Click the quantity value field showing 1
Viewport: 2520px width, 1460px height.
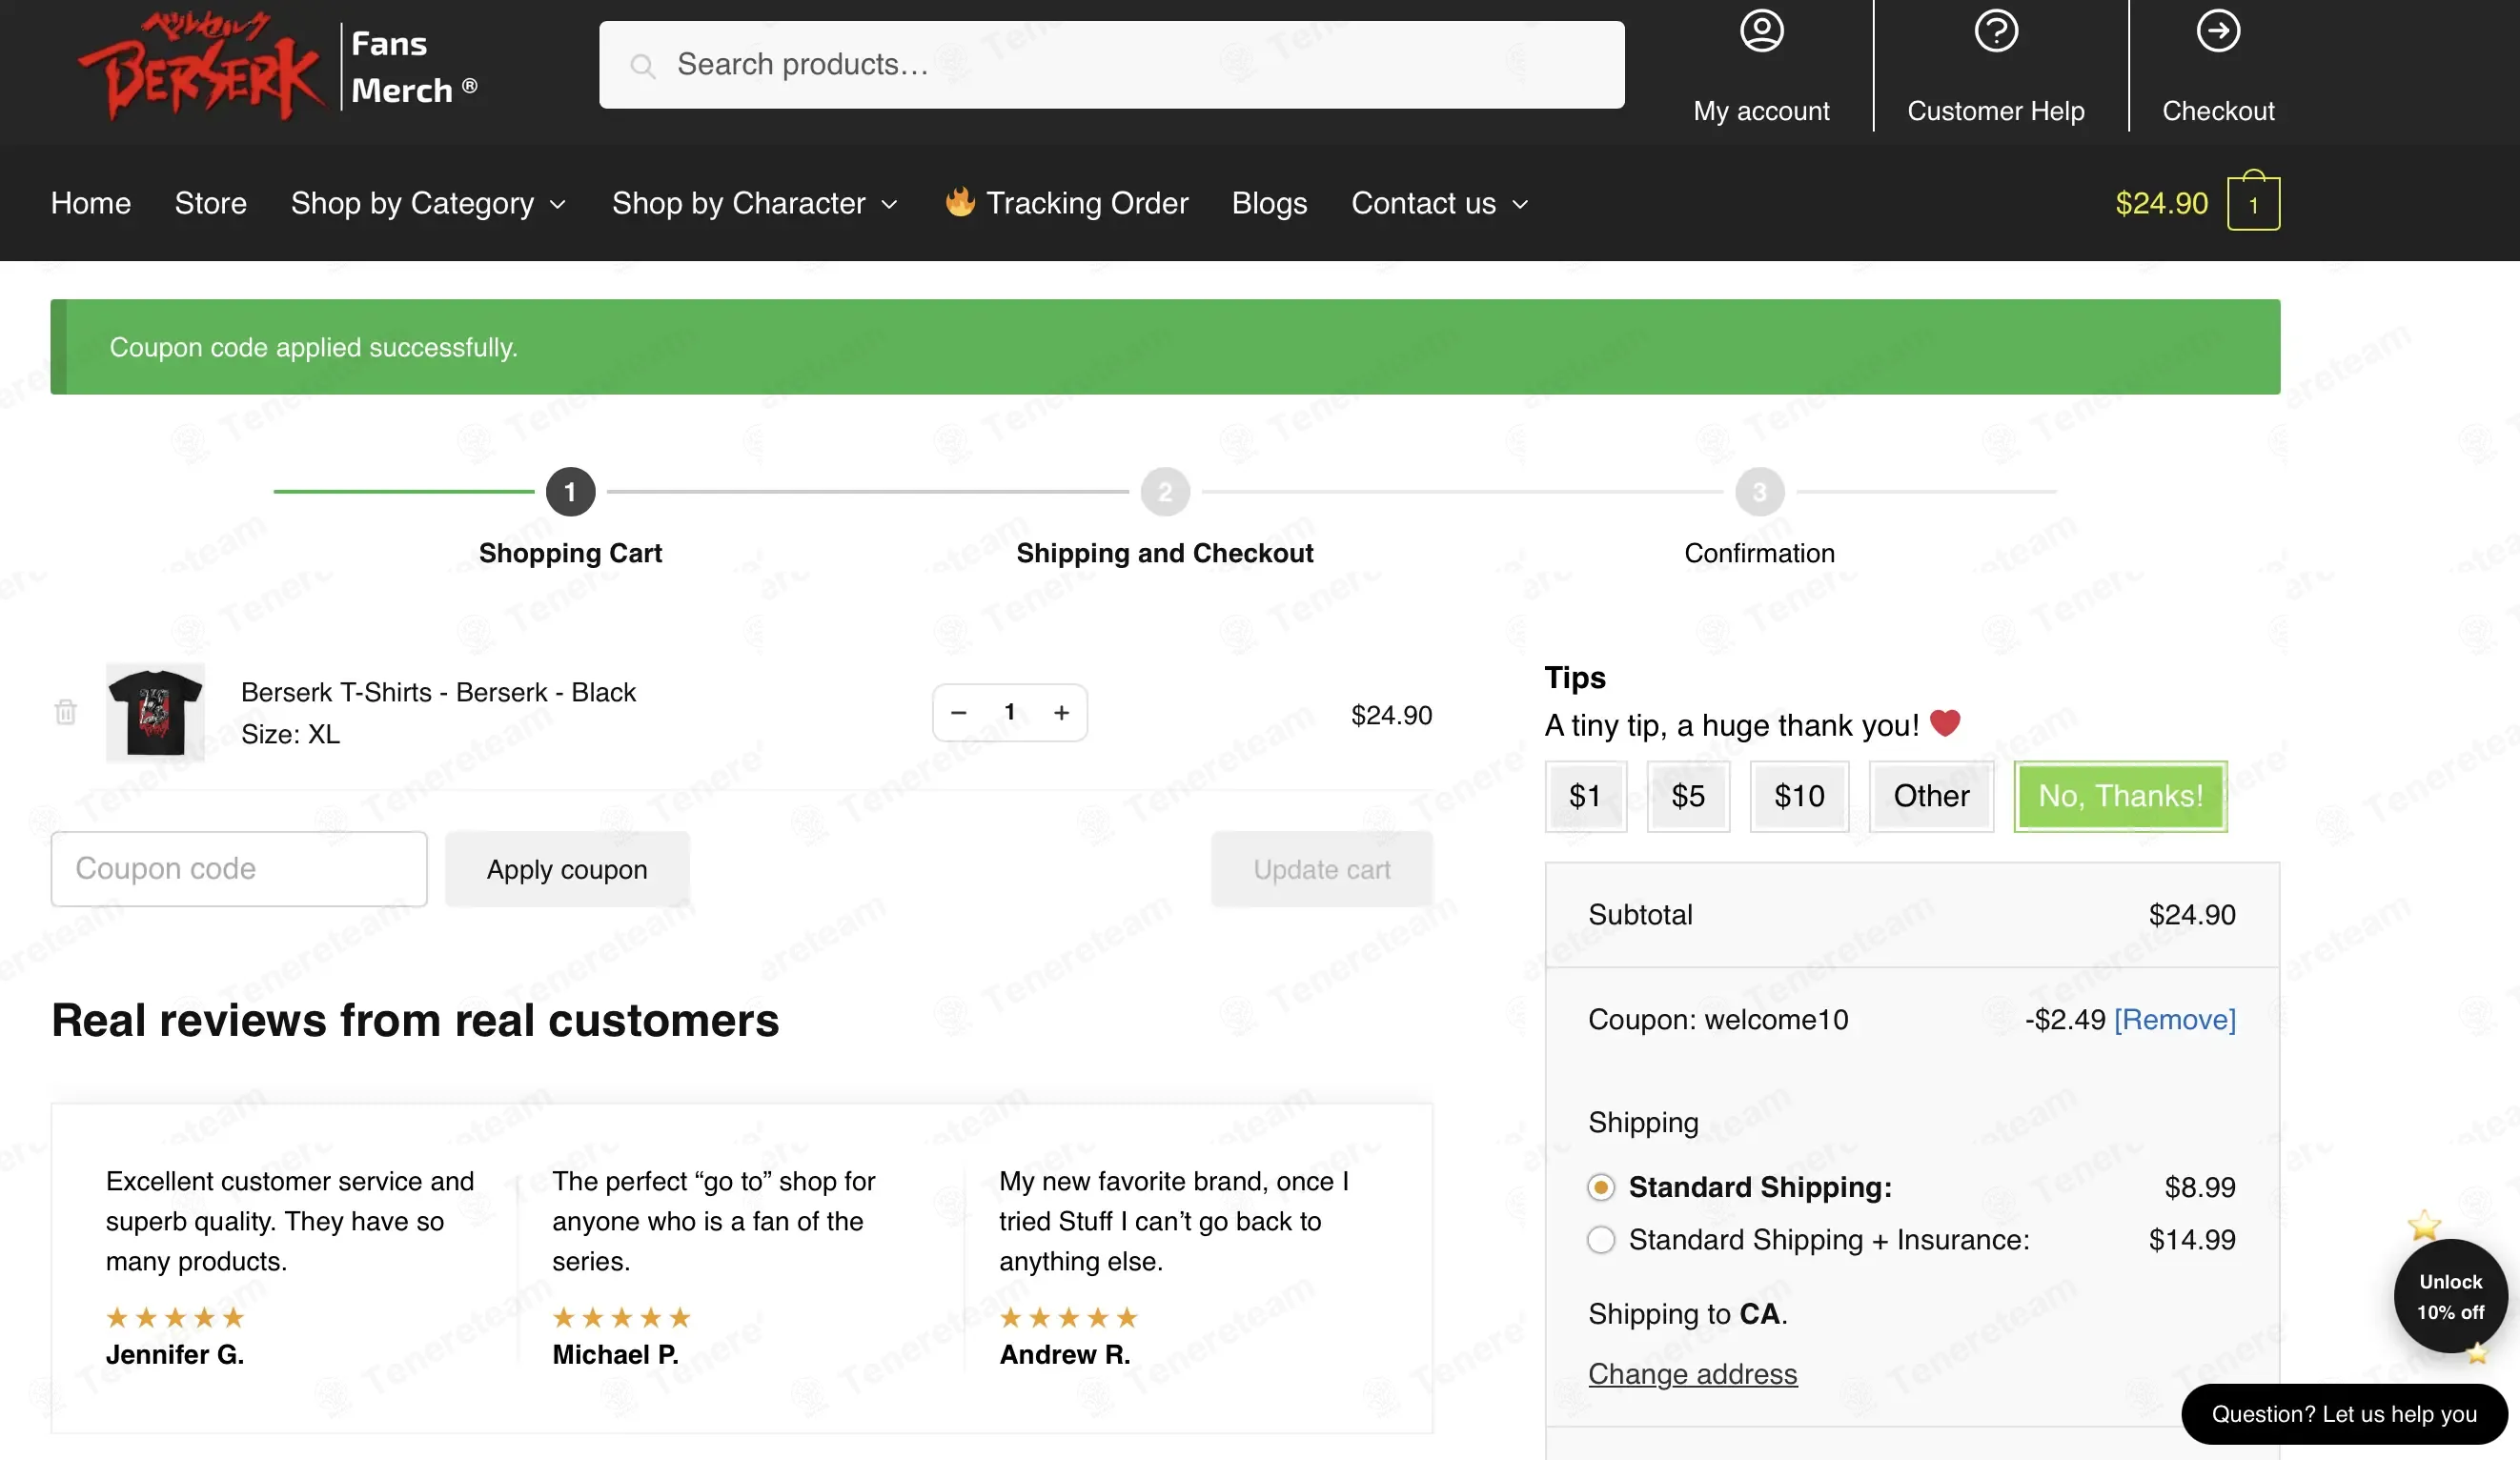point(1009,712)
